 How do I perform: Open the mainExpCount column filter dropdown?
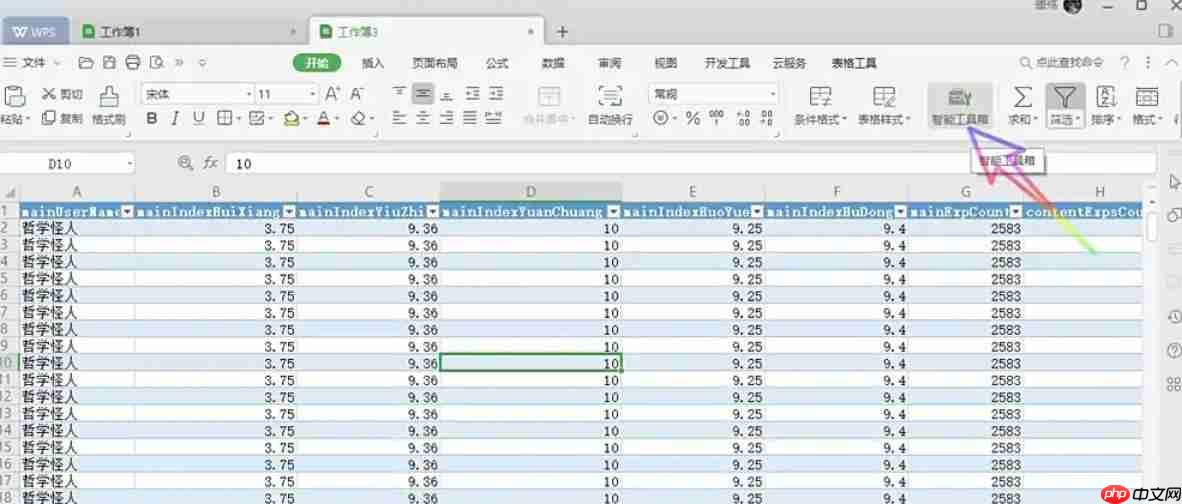point(1016,211)
